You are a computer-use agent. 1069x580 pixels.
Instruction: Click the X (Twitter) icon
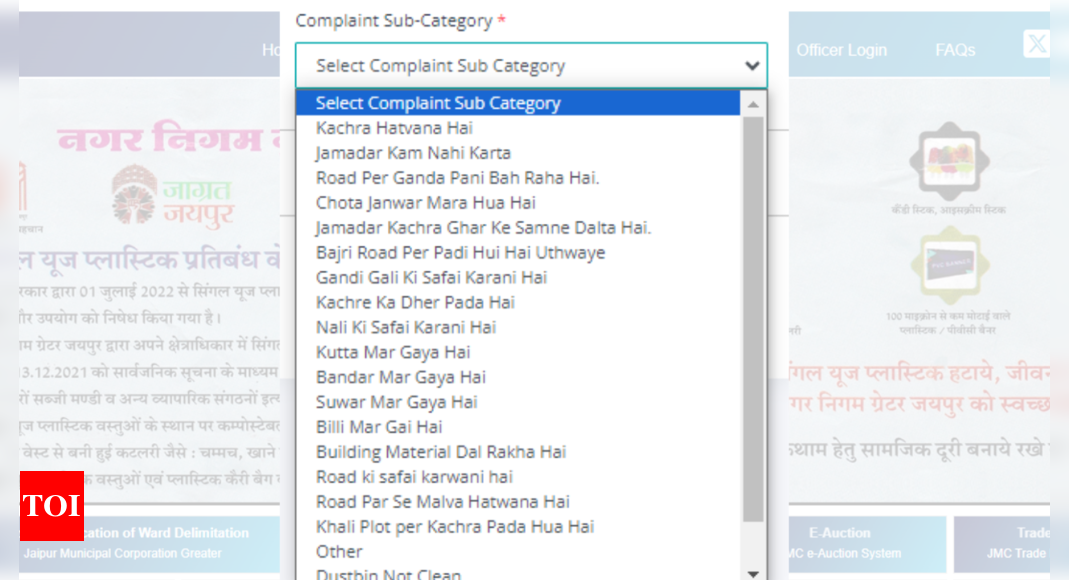point(1036,44)
